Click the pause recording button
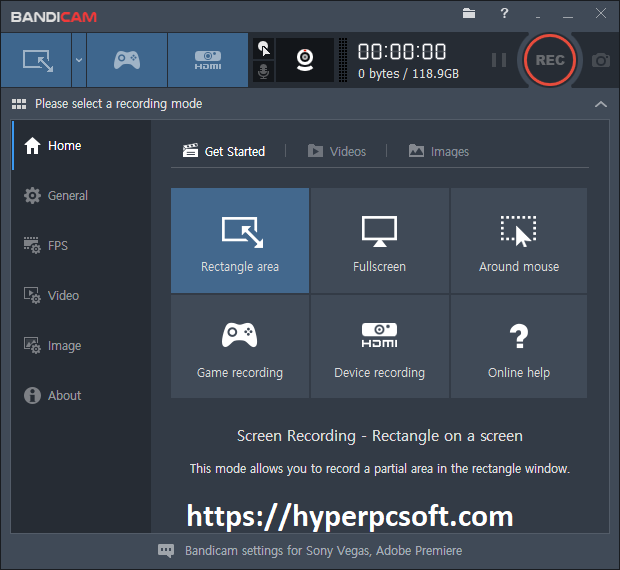620x570 pixels. tap(499, 60)
